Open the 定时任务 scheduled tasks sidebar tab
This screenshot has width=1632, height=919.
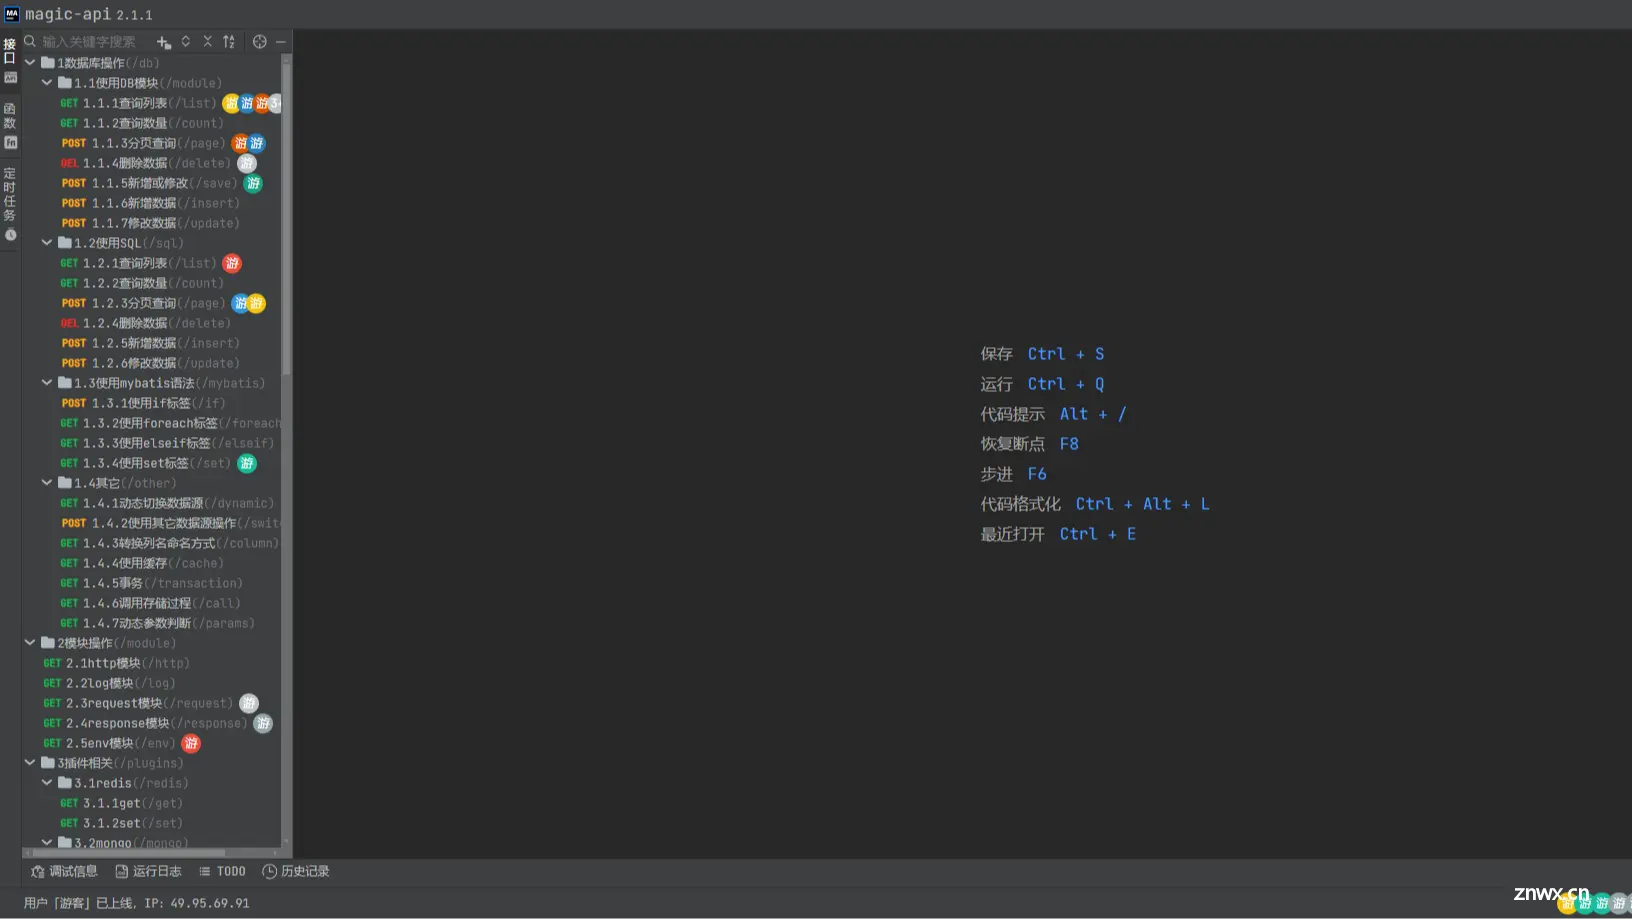pyautogui.click(x=10, y=205)
